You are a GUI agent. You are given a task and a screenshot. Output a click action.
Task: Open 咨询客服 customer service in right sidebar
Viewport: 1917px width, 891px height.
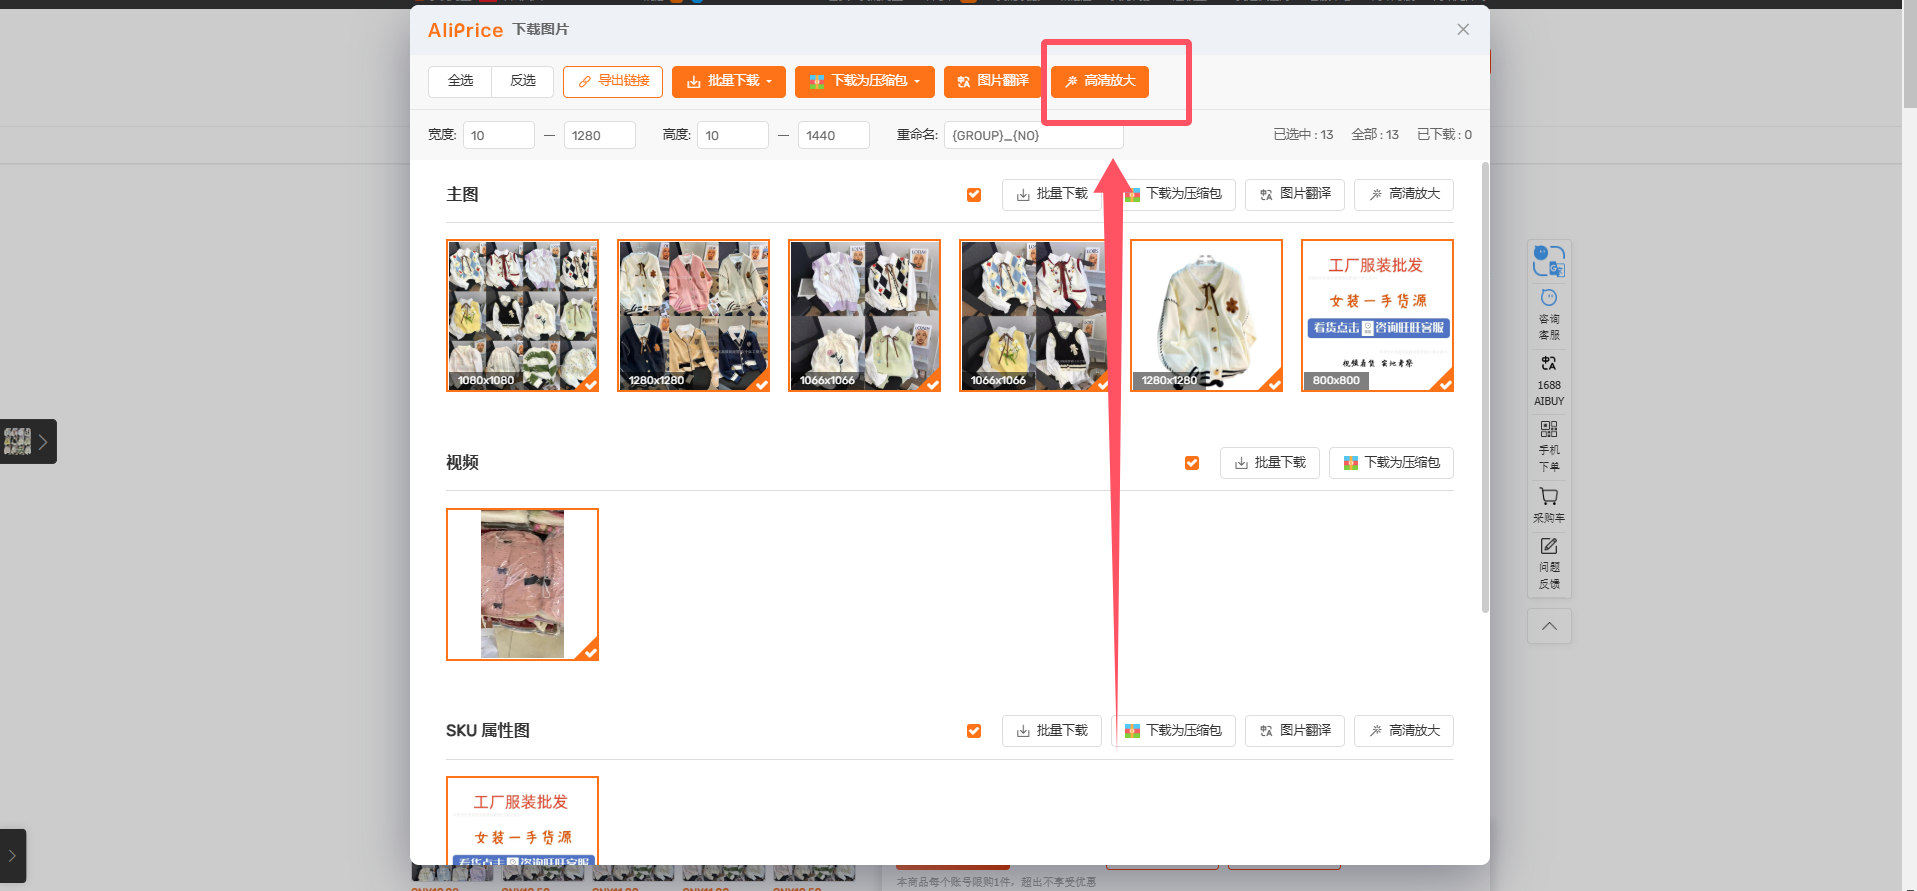coord(1549,315)
